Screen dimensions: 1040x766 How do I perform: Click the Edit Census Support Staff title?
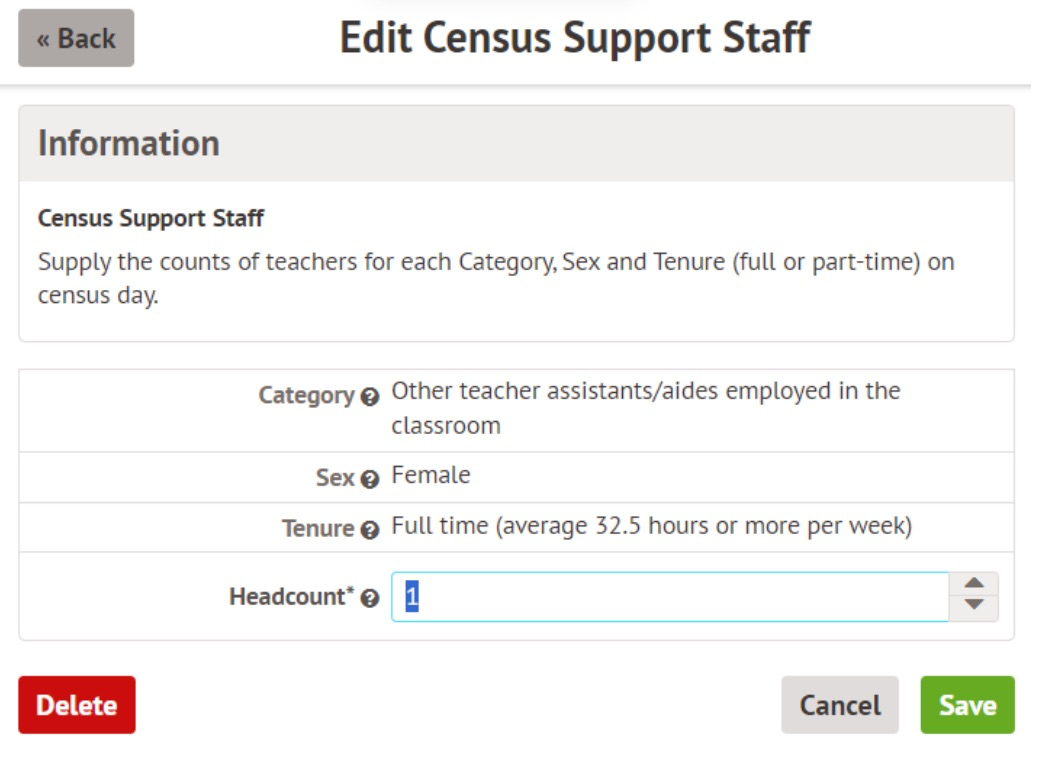[x=574, y=39]
